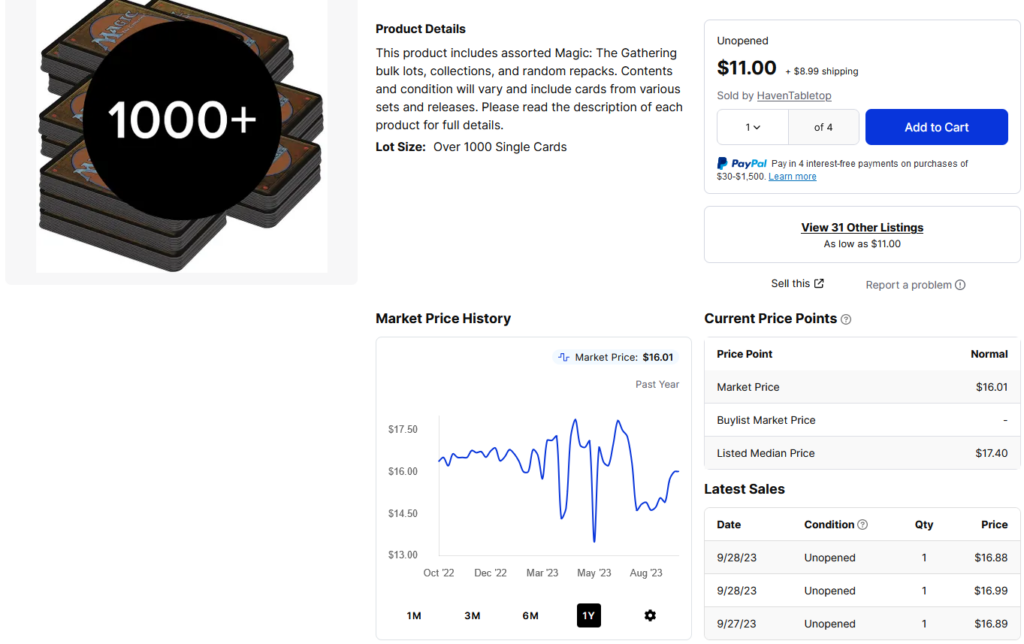1024x644 pixels.
Task: Click the Report a problem info icon
Action: tap(960, 285)
